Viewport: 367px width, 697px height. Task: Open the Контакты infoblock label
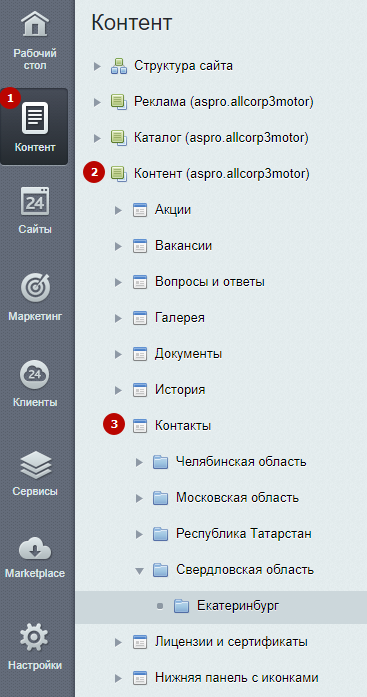(x=183, y=426)
